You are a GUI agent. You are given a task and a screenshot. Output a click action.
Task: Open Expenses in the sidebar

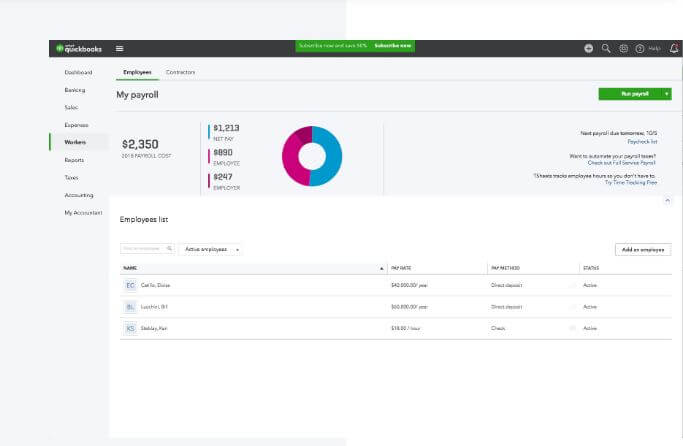click(x=76, y=125)
